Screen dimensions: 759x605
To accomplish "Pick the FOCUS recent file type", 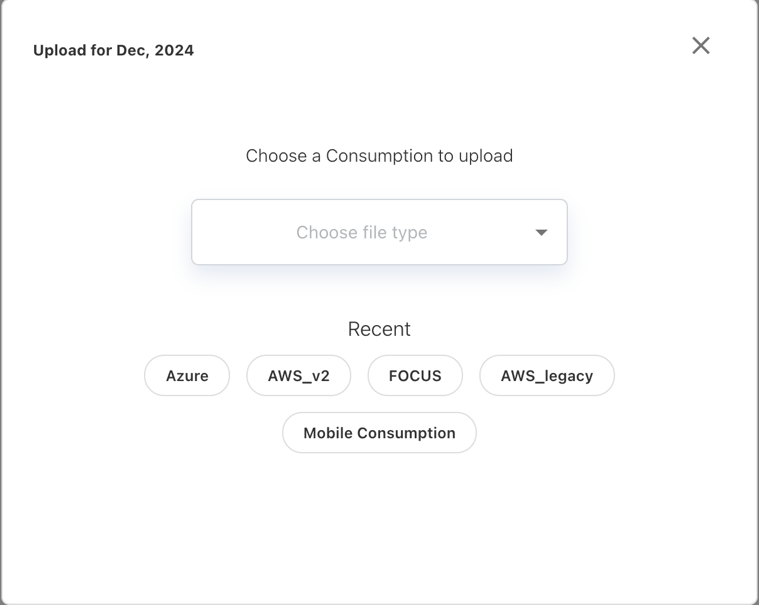I will 415,376.
